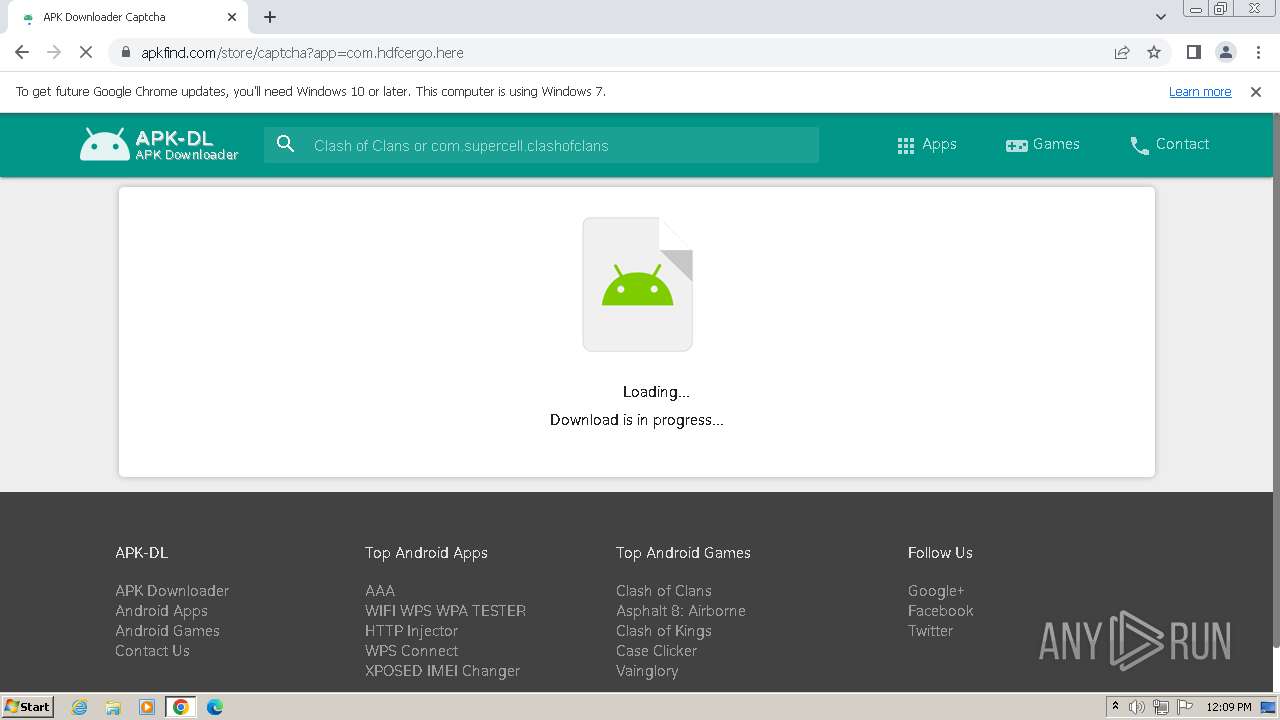Viewport: 1280px width, 720px height.
Task: Open Microsoft Edge from taskbar
Action: pyautogui.click(x=215, y=707)
